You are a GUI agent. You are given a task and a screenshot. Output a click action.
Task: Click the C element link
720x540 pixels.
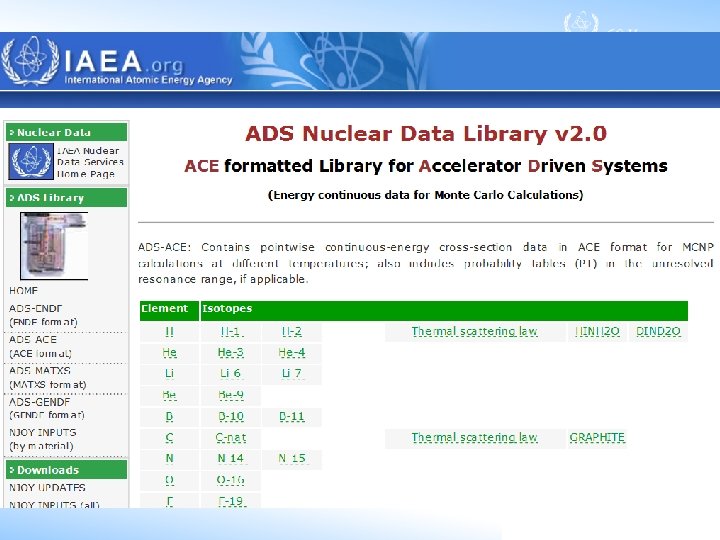(x=169, y=437)
